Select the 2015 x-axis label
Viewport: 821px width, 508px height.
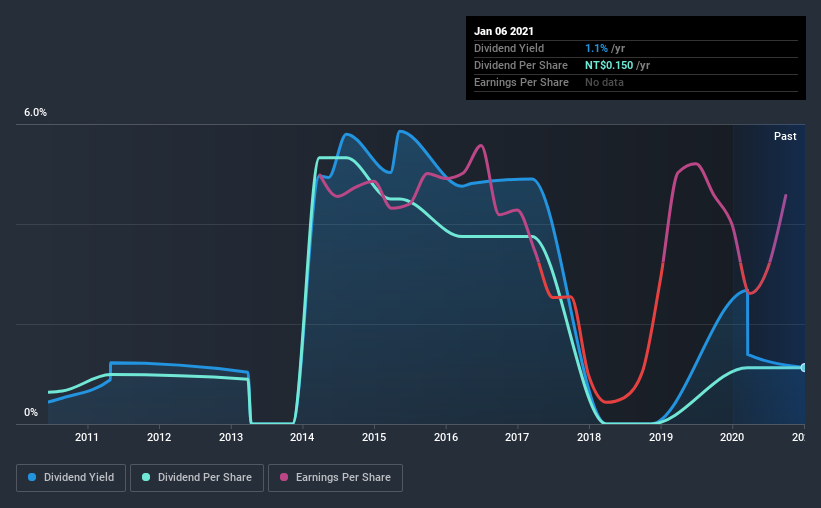[374, 437]
